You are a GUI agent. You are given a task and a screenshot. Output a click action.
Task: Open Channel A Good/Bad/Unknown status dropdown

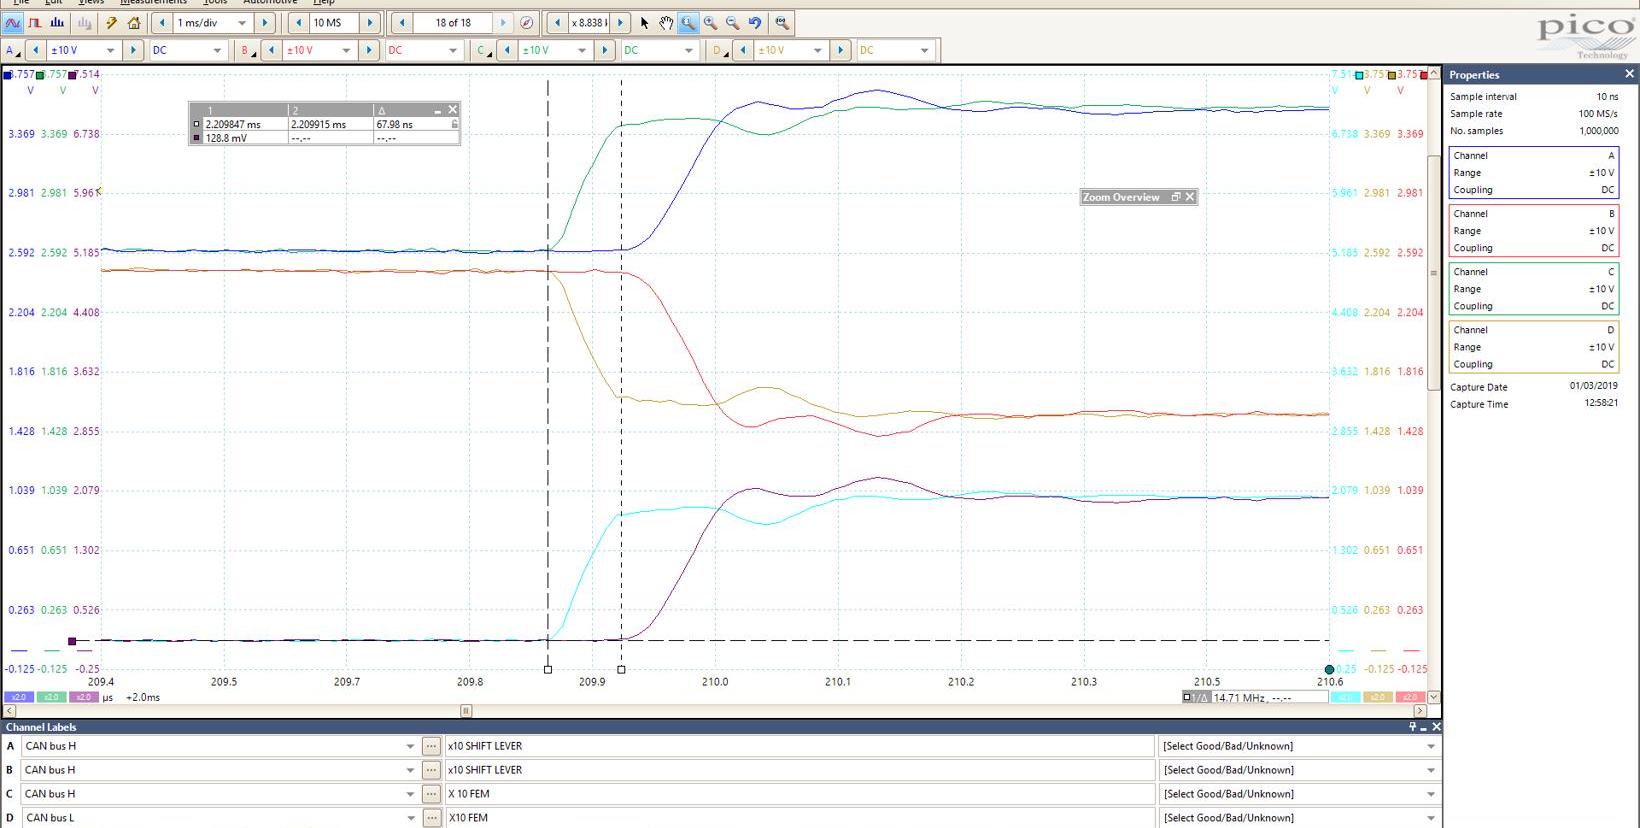(x=1431, y=746)
